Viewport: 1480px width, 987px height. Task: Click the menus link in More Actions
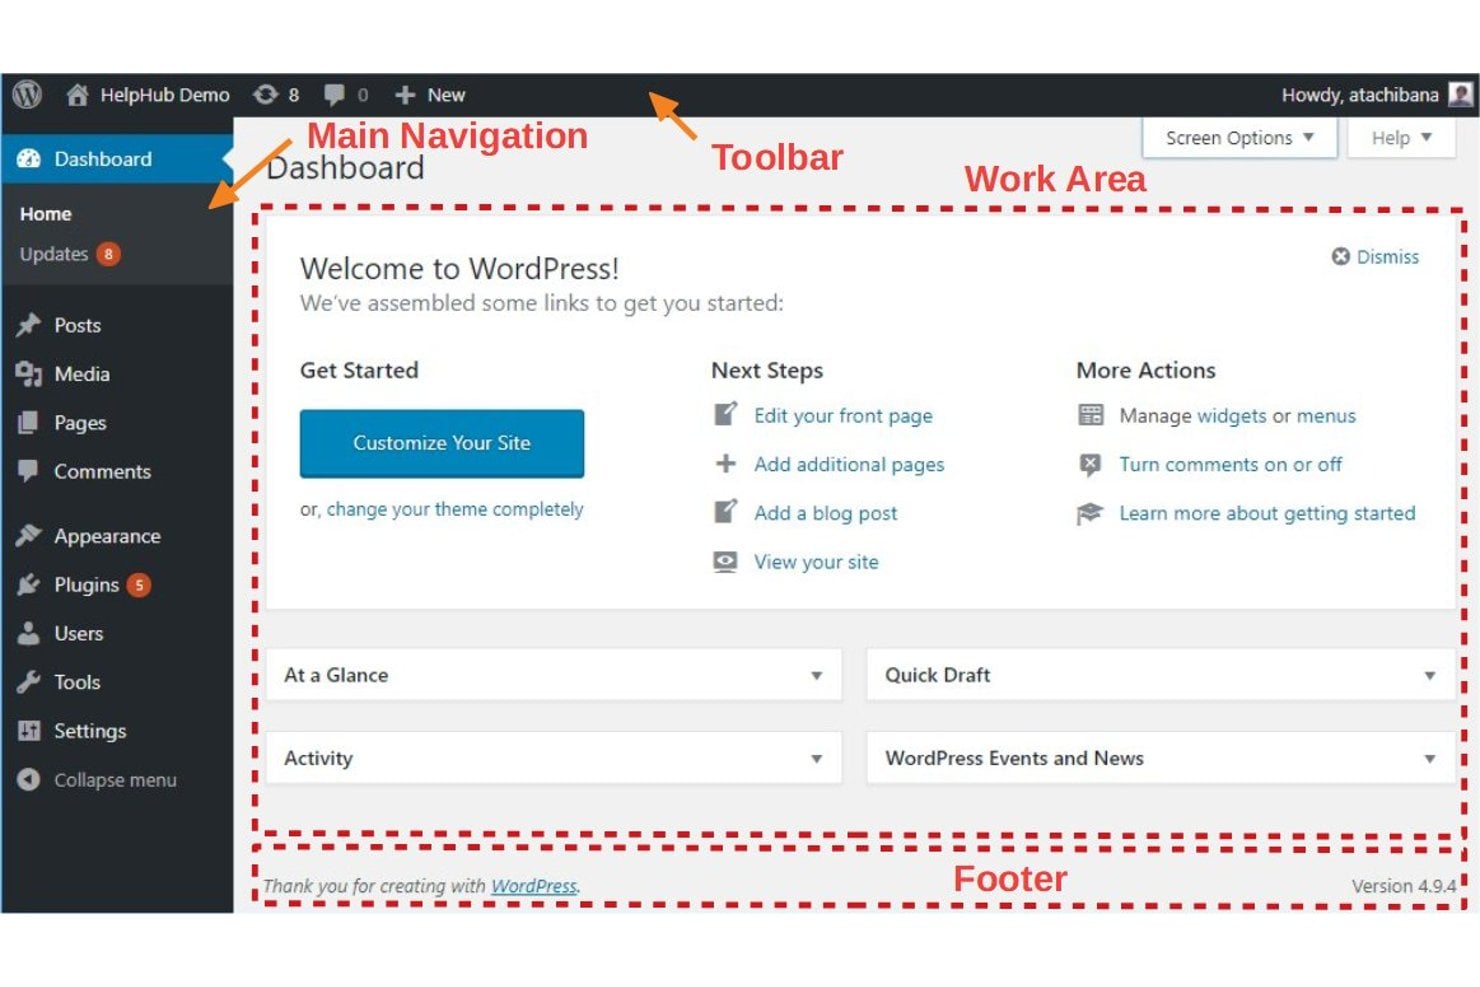pos(1326,416)
